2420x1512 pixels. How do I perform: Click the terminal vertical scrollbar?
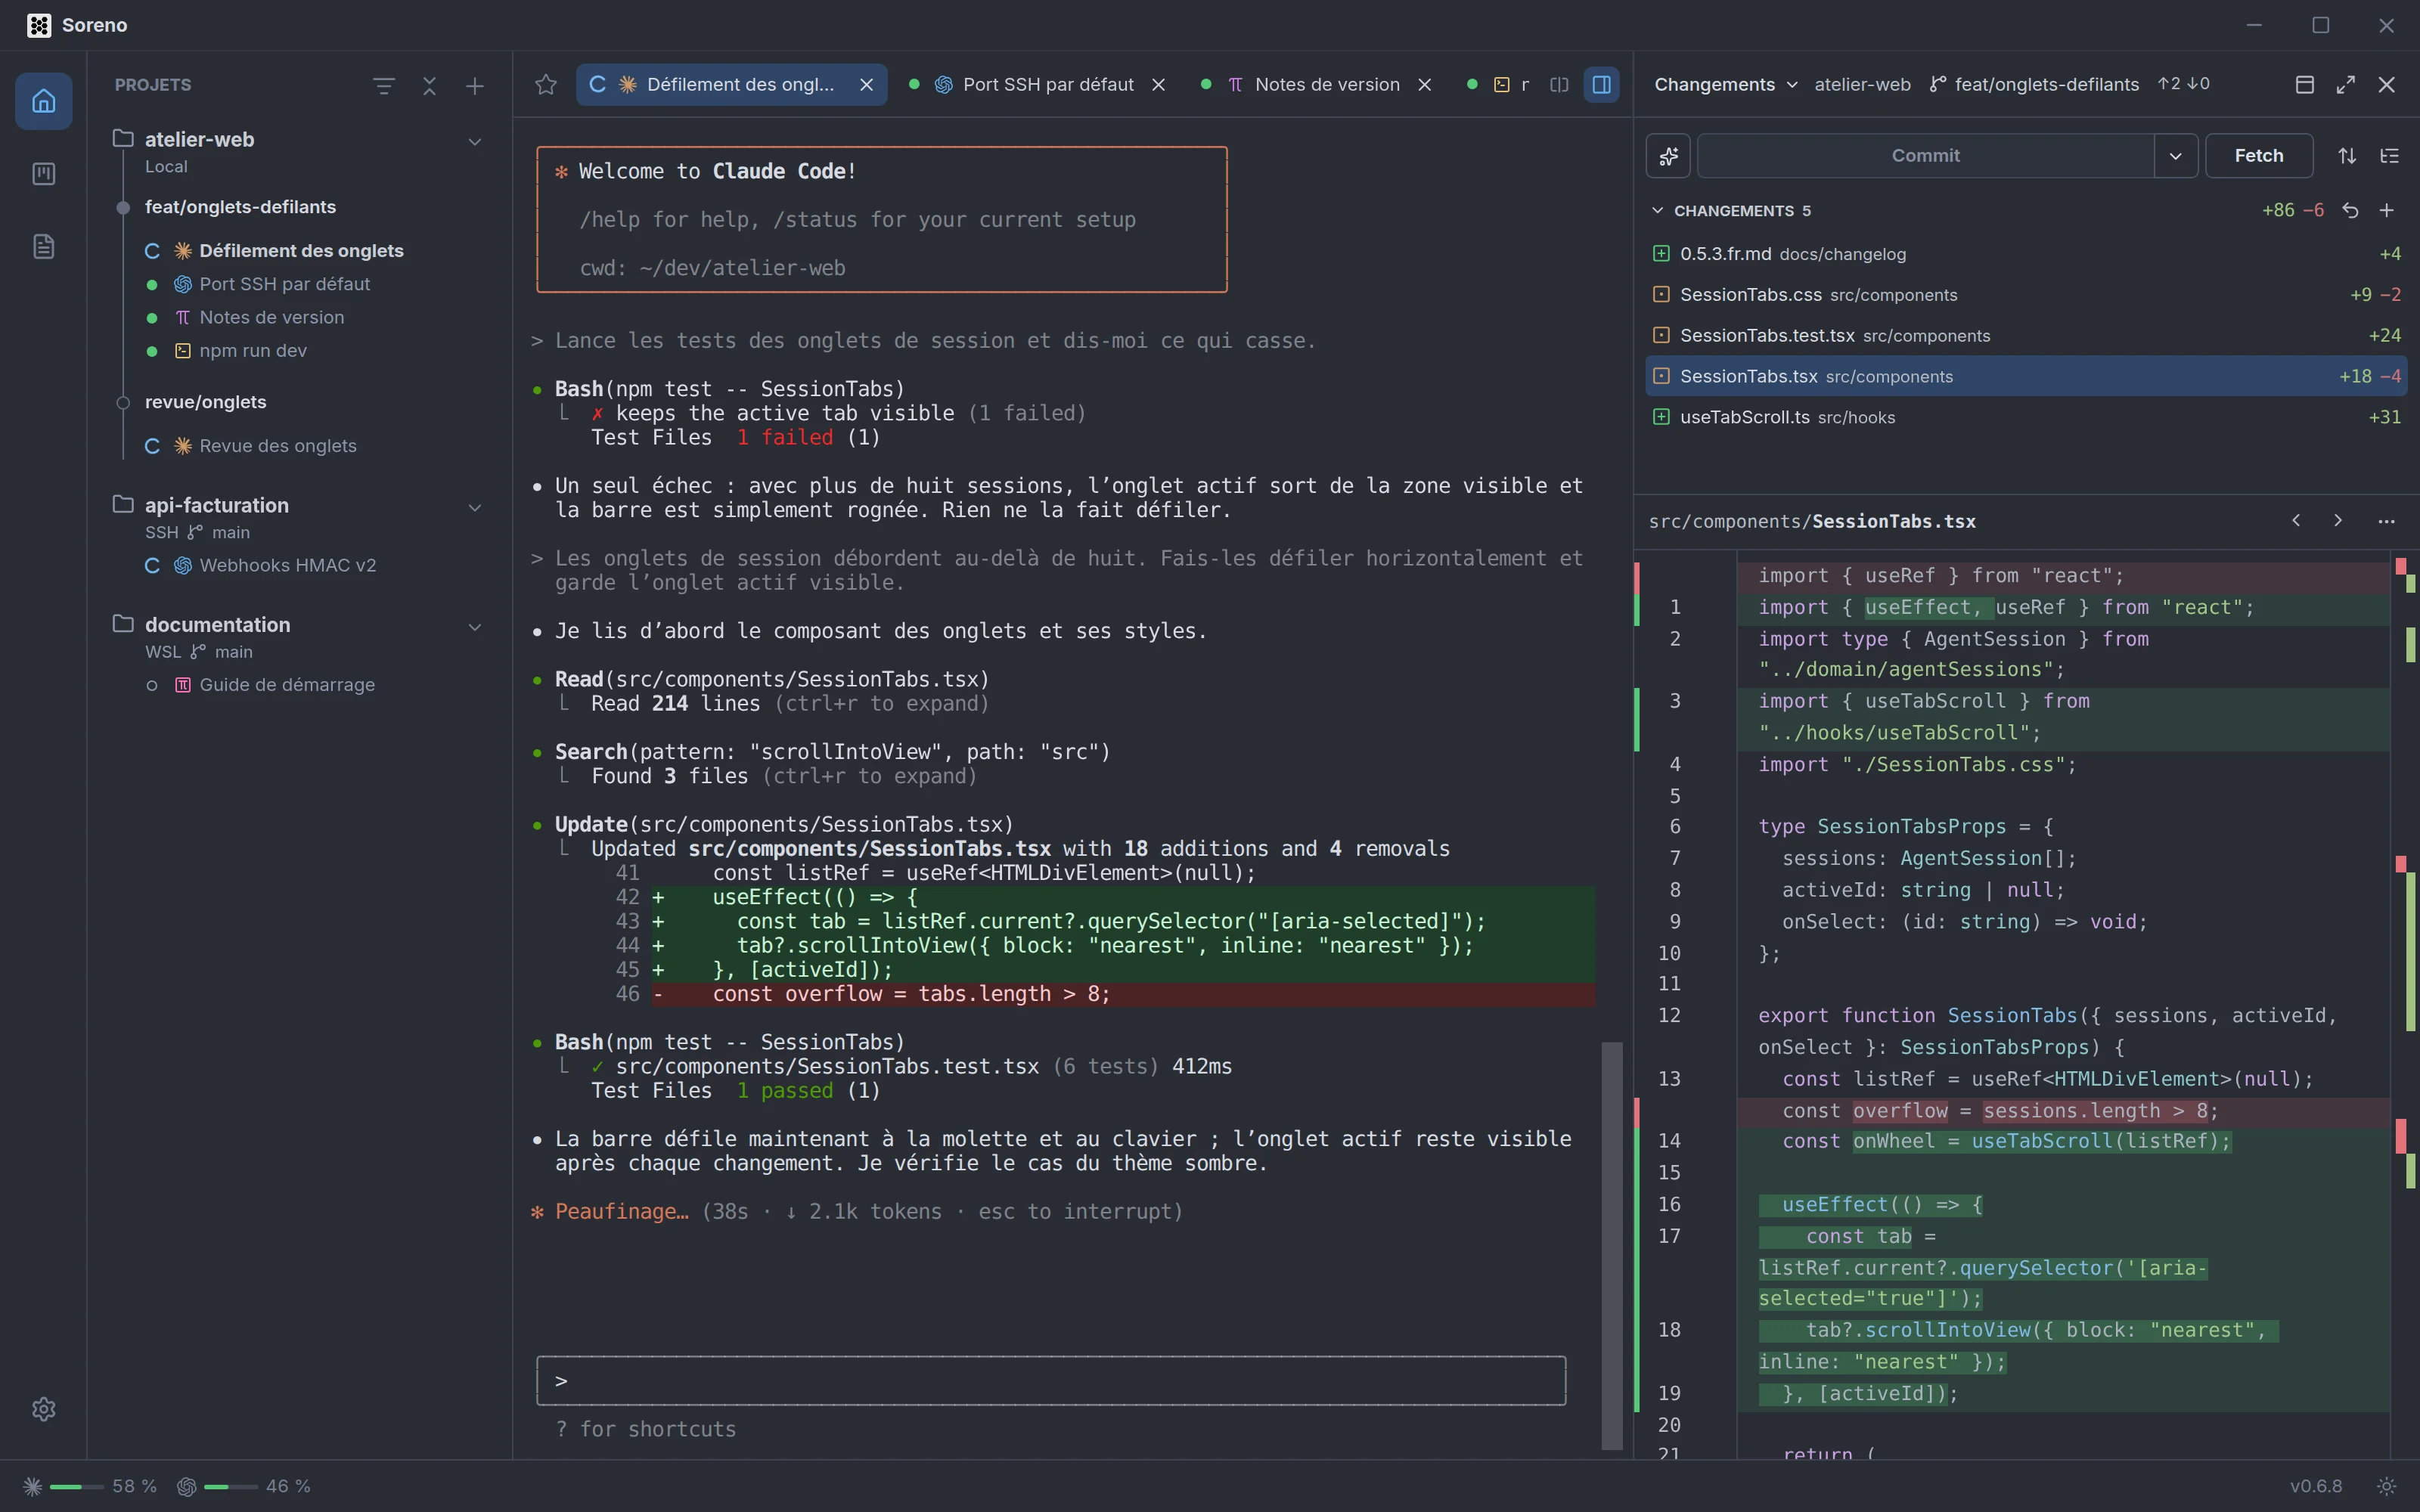click(1611, 1245)
